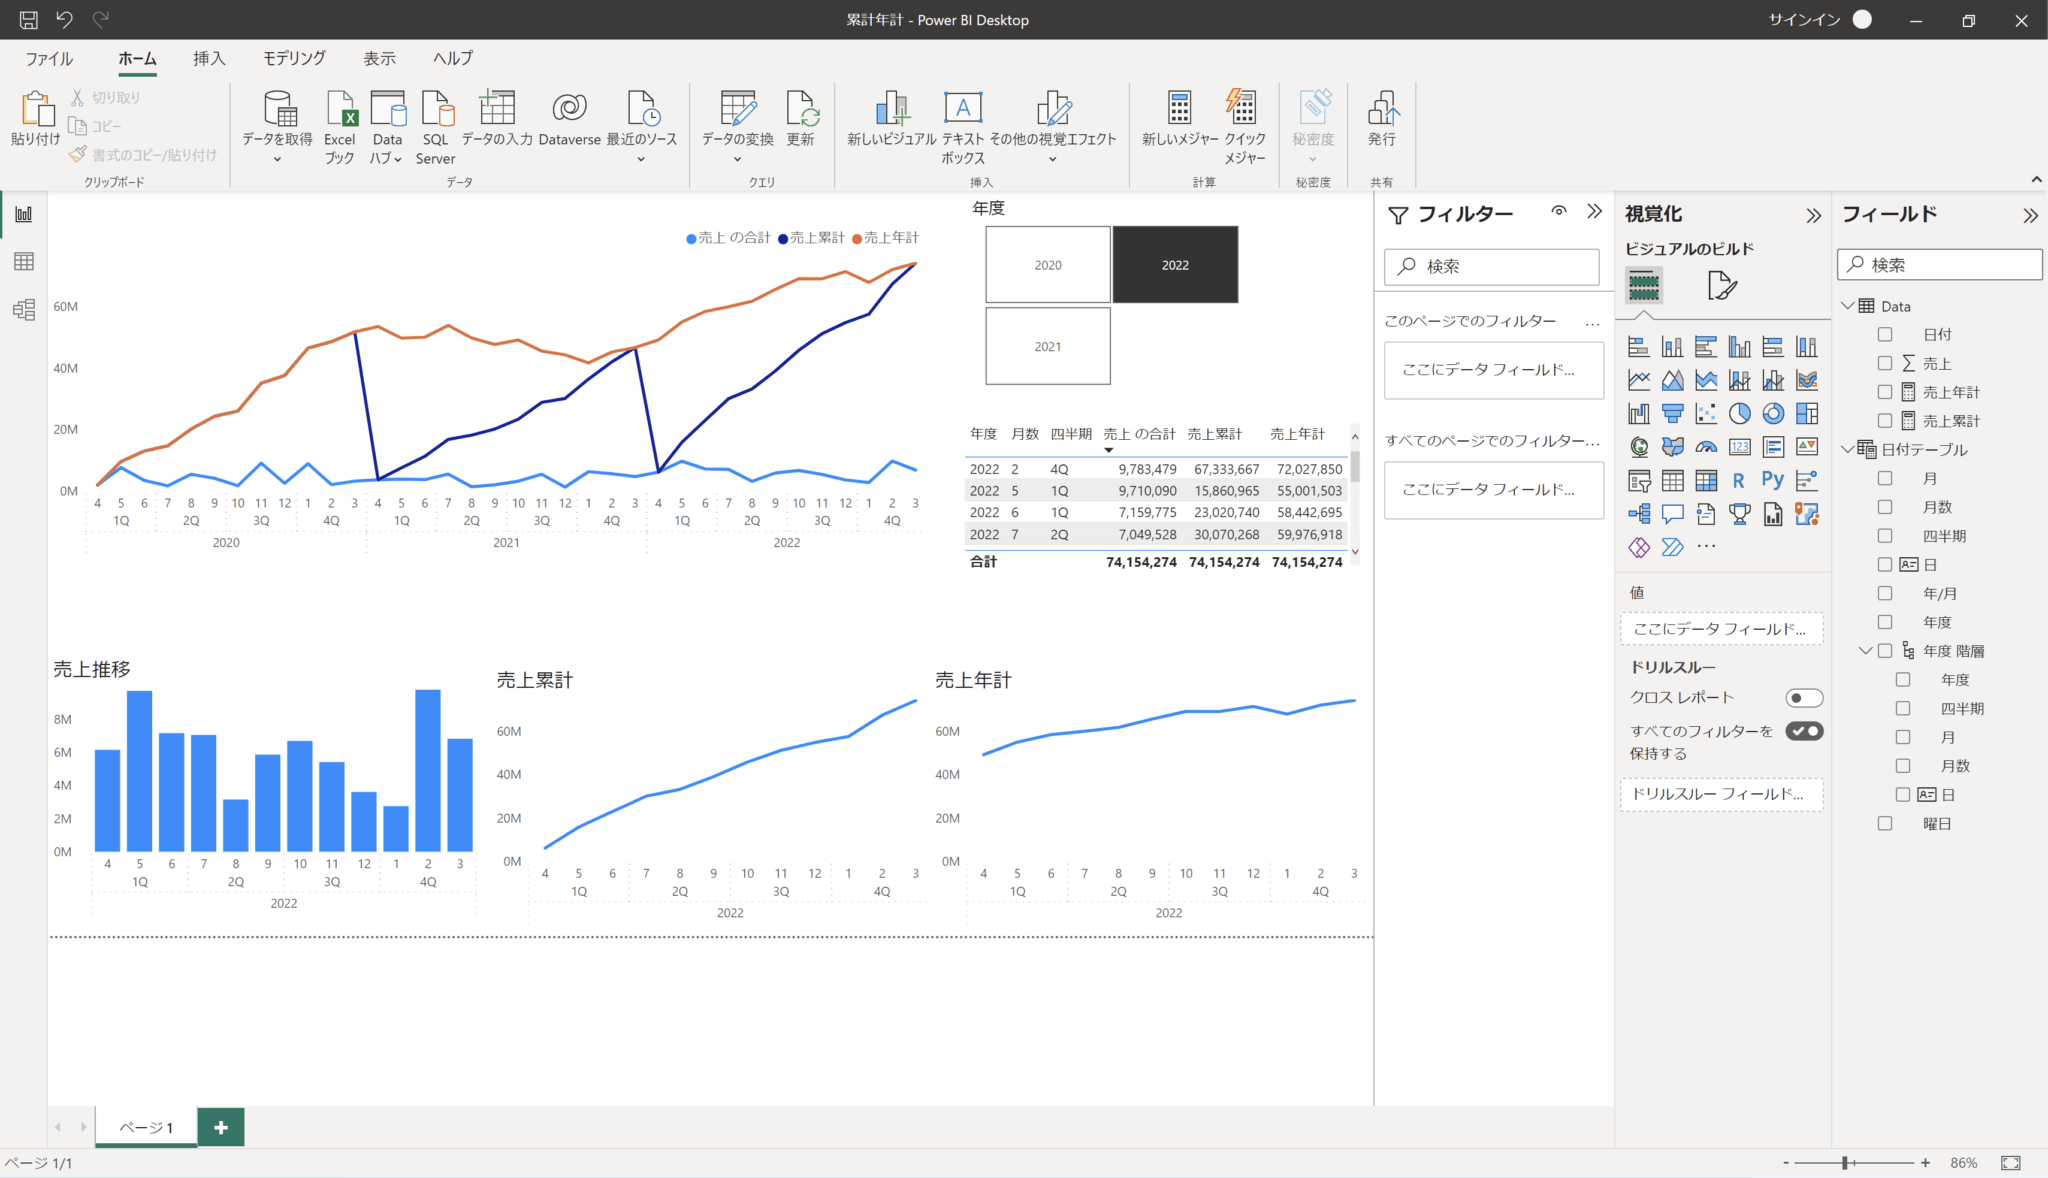Choose the Python visual icon
This screenshot has width=2048, height=1178.
(1772, 480)
